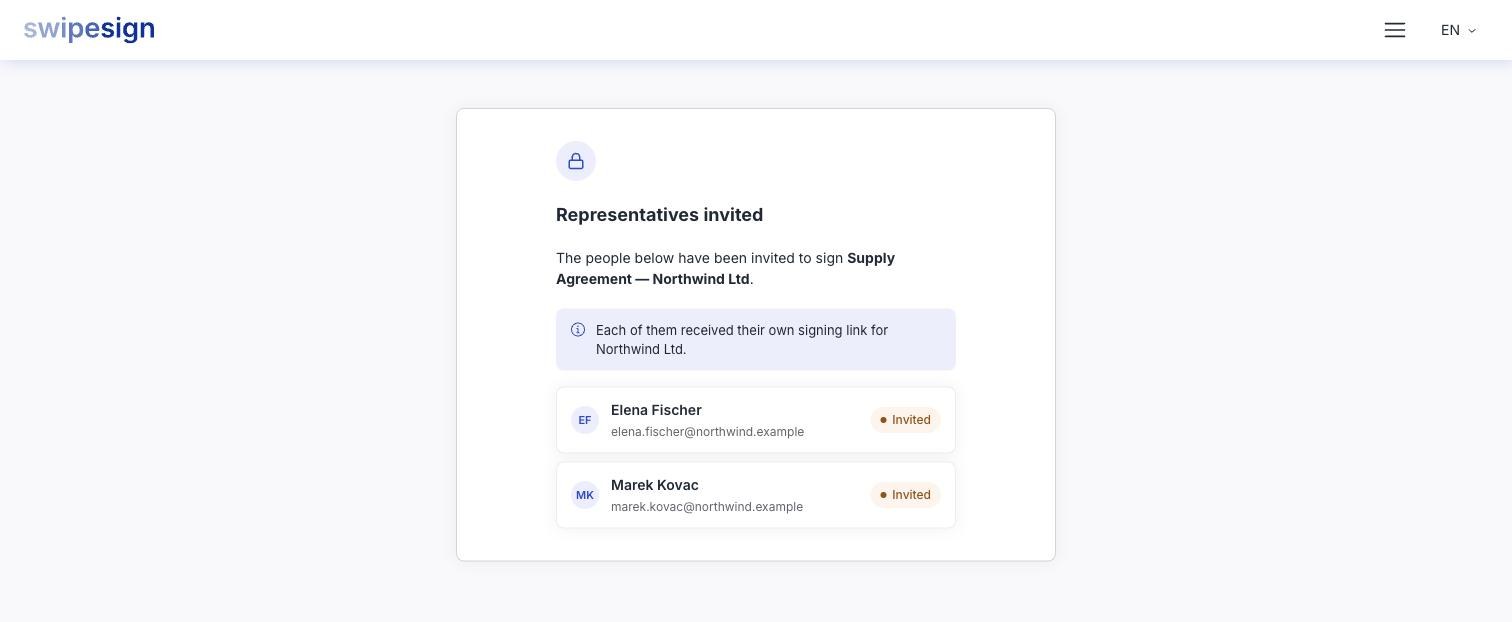Click Marek Kovac's Invited status badge
Screen dimensions: 1512x622
coord(905,495)
